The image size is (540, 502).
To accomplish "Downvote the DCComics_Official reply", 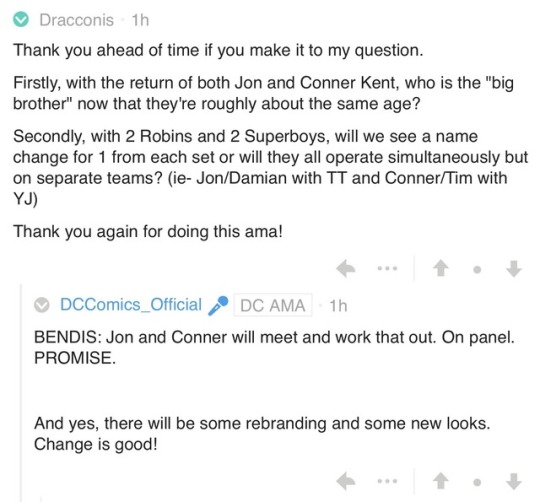I will coord(514,481).
